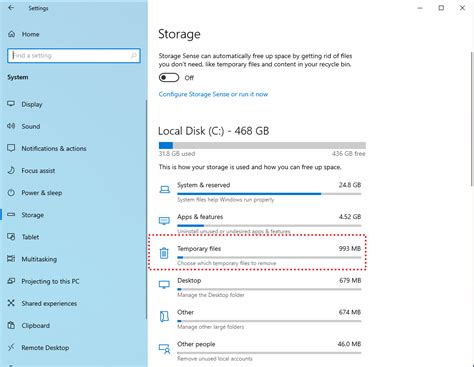Image resolution: width=474 pixels, height=367 pixels.
Task: Click the Find a setting search box
Action: click(x=74, y=55)
